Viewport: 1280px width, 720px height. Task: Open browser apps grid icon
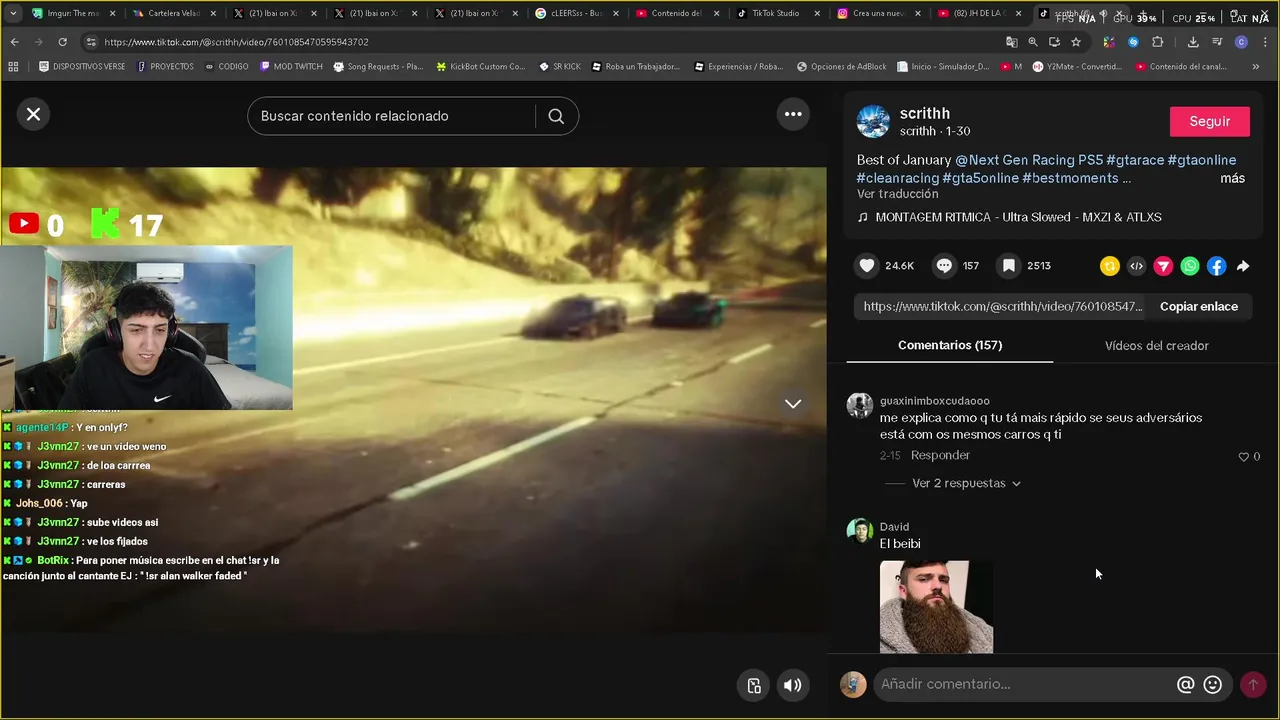[x=13, y=67]
